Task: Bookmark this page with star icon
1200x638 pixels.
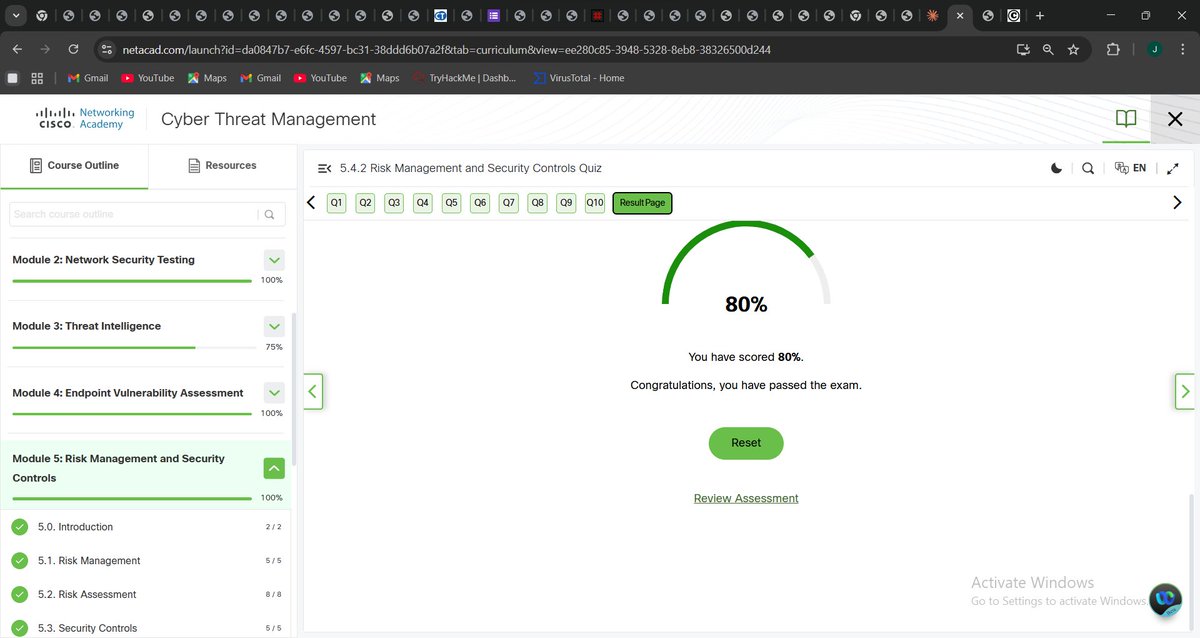Action: click(1073, 49)
